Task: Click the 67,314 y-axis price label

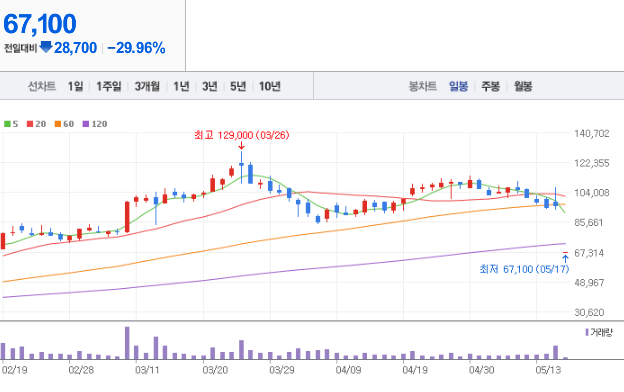Action: (x=589, y=253)
